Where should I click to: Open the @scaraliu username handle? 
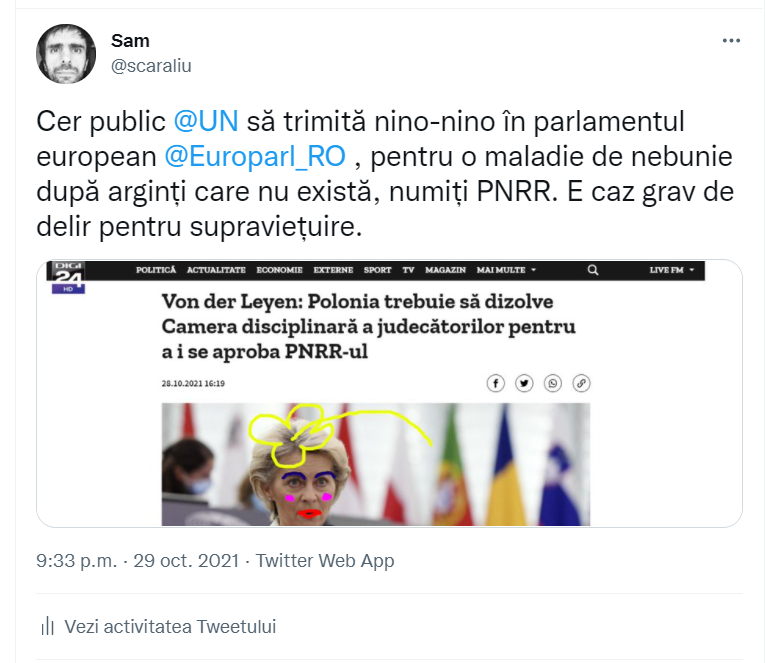(151, 65)
